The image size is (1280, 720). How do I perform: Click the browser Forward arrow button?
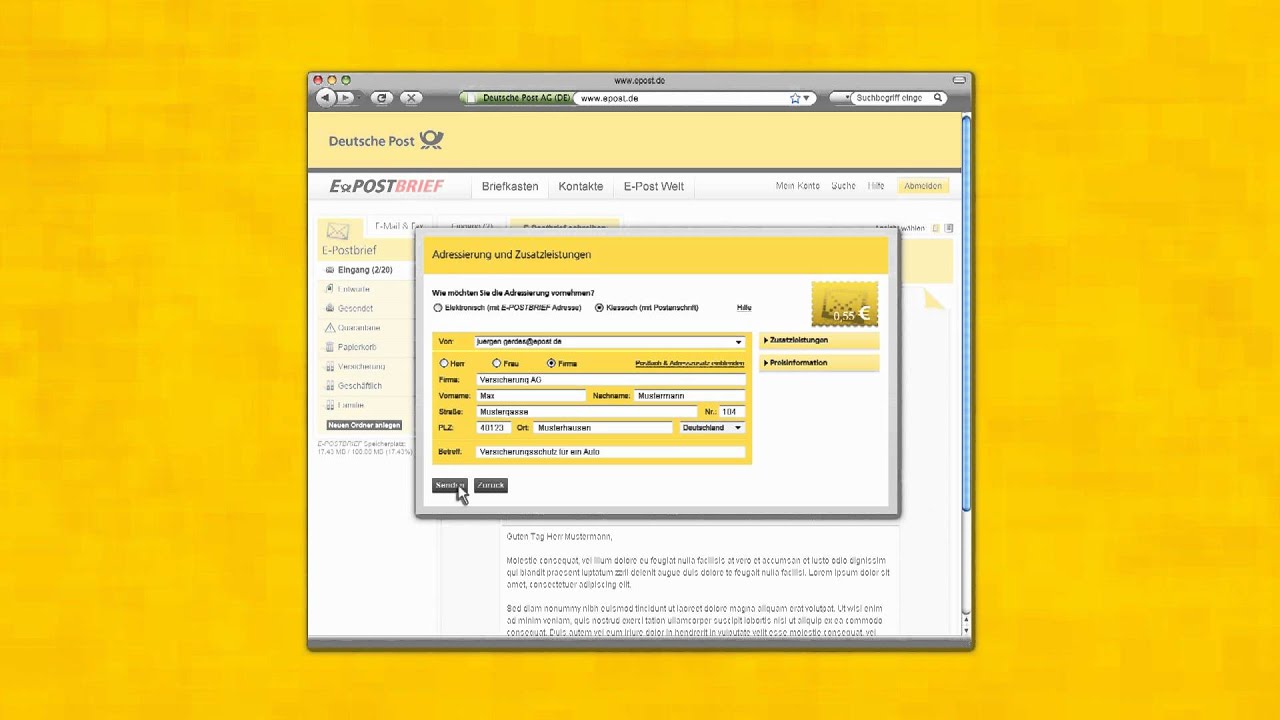[346, 98]
